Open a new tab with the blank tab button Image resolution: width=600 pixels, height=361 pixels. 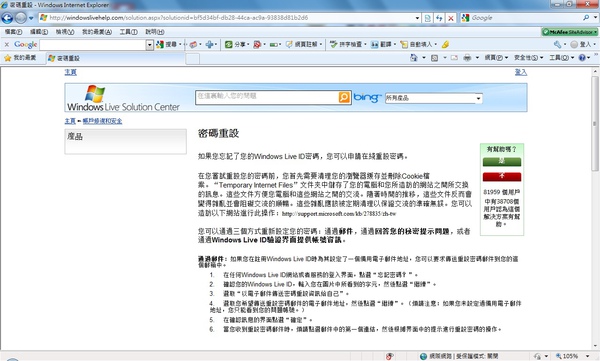pos(193,59)
